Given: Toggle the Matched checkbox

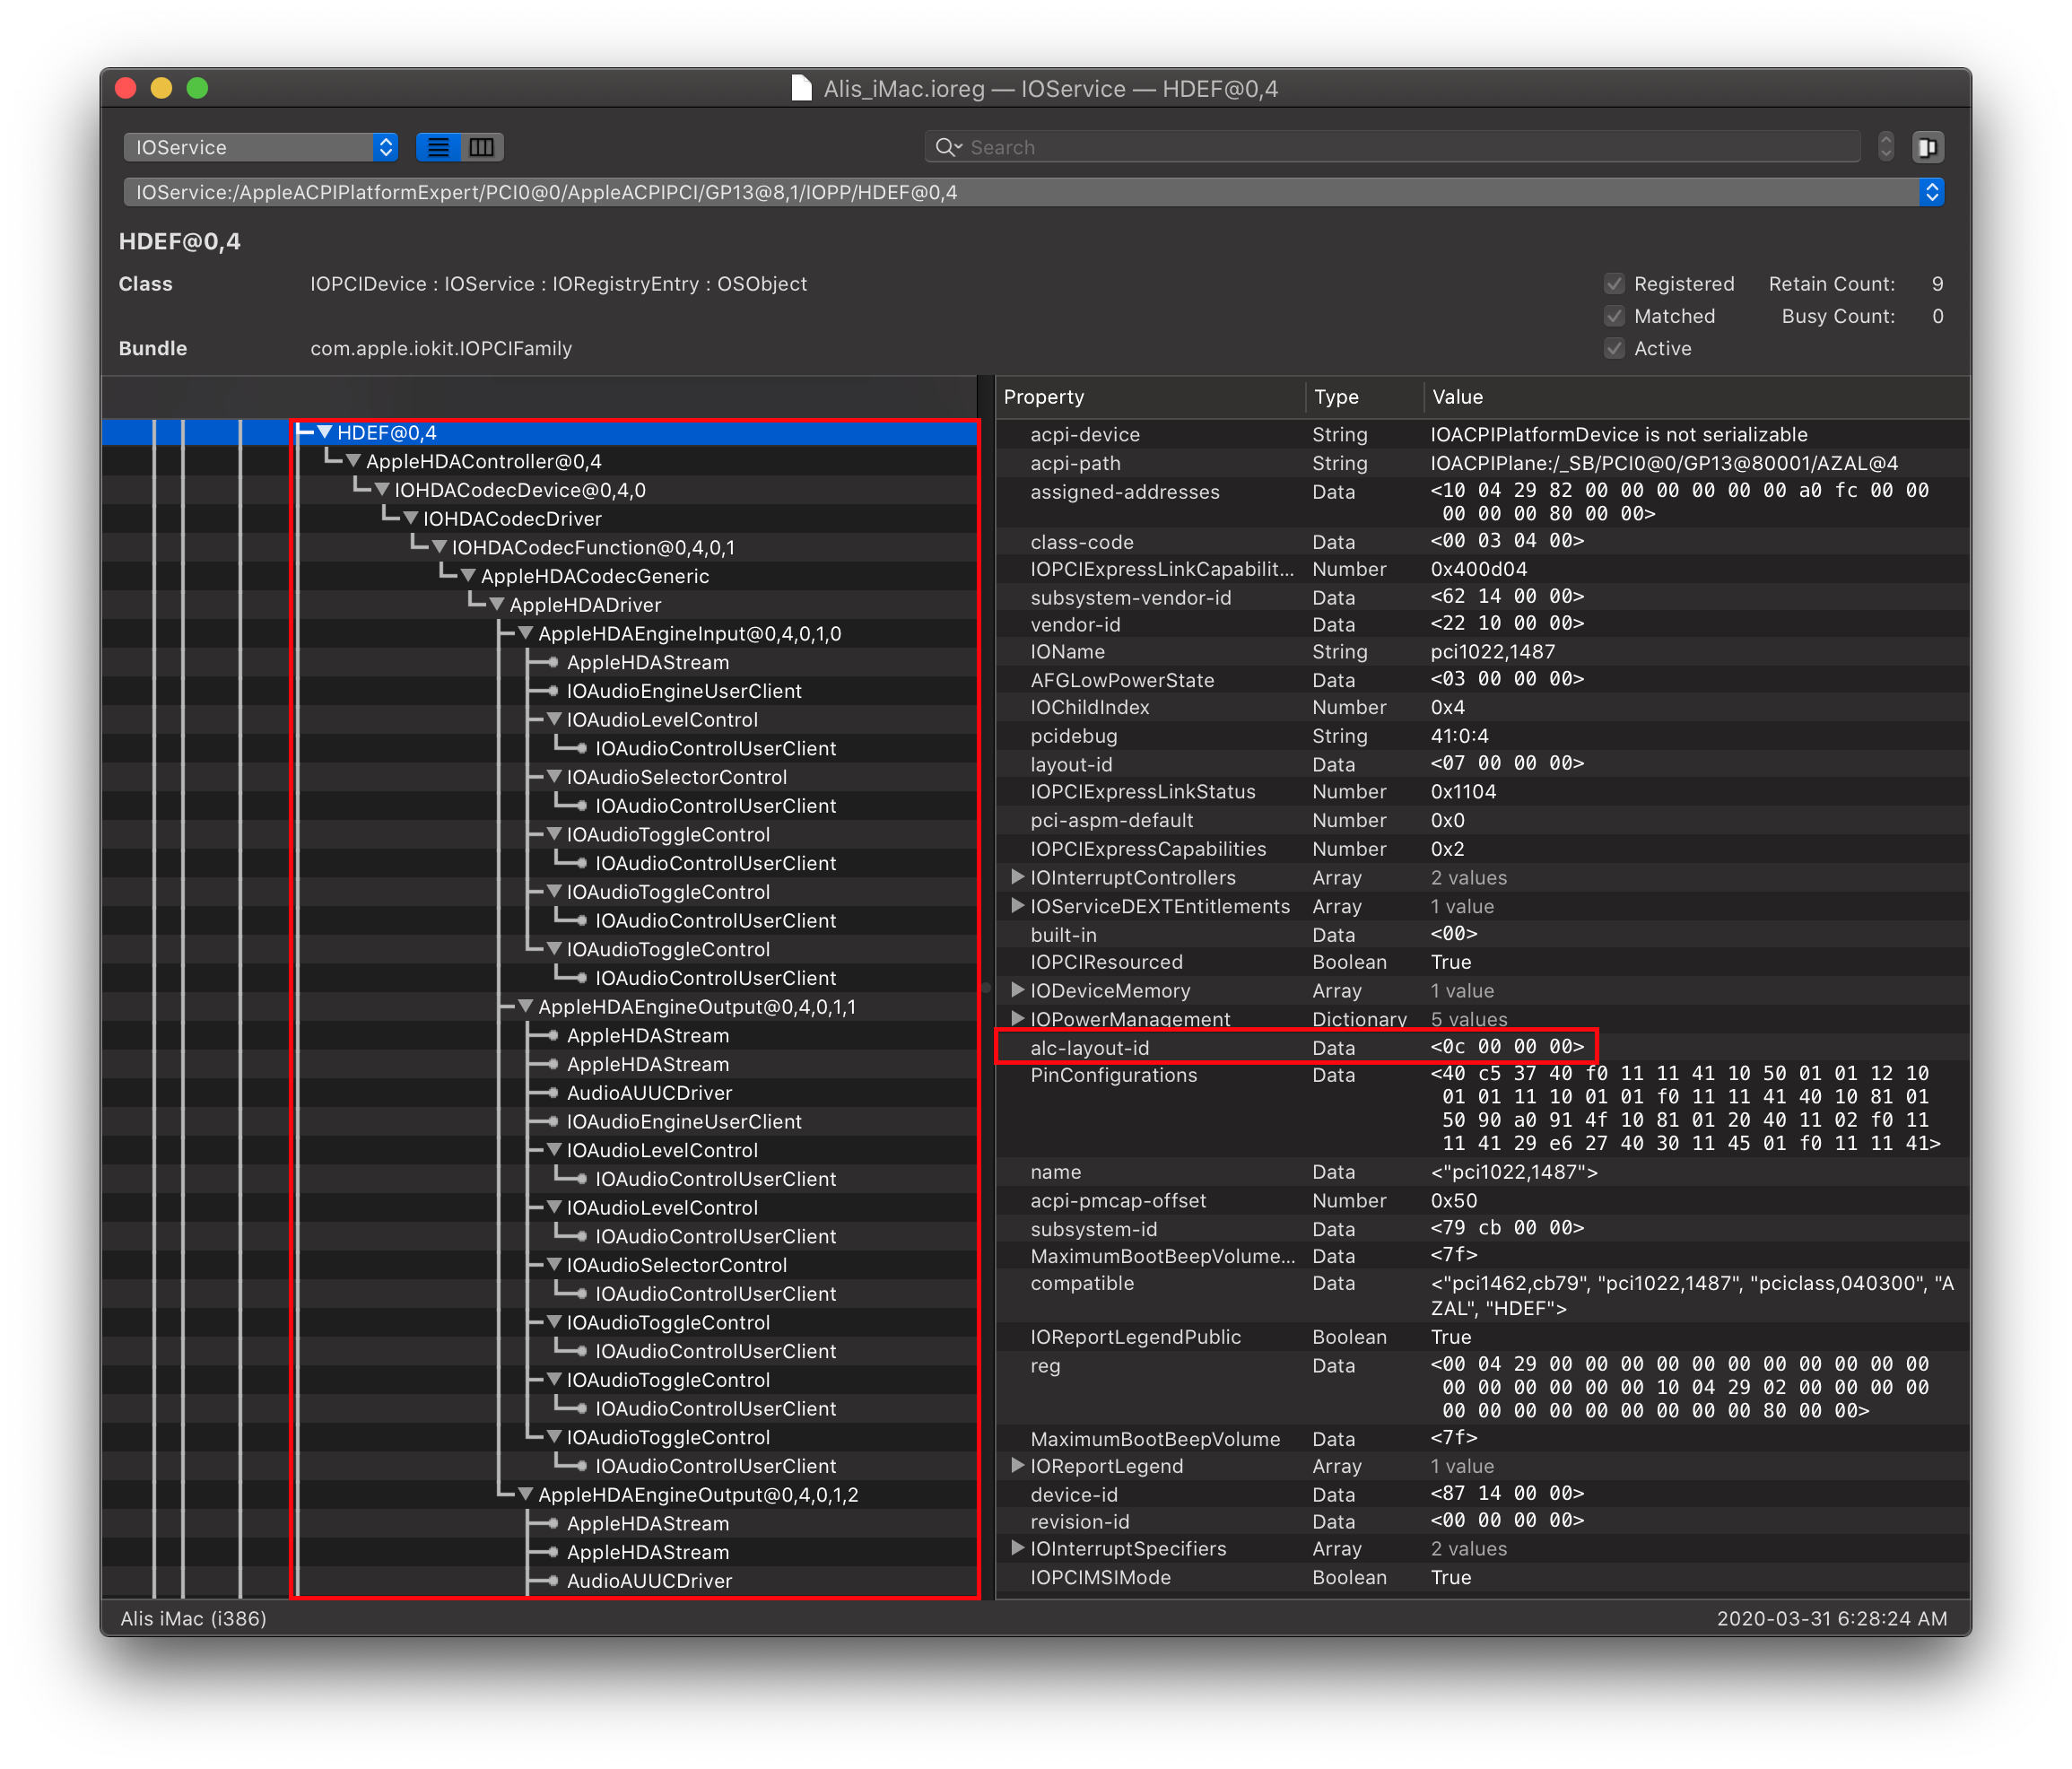Looking at the screenshot, I should pos(1614,316).
